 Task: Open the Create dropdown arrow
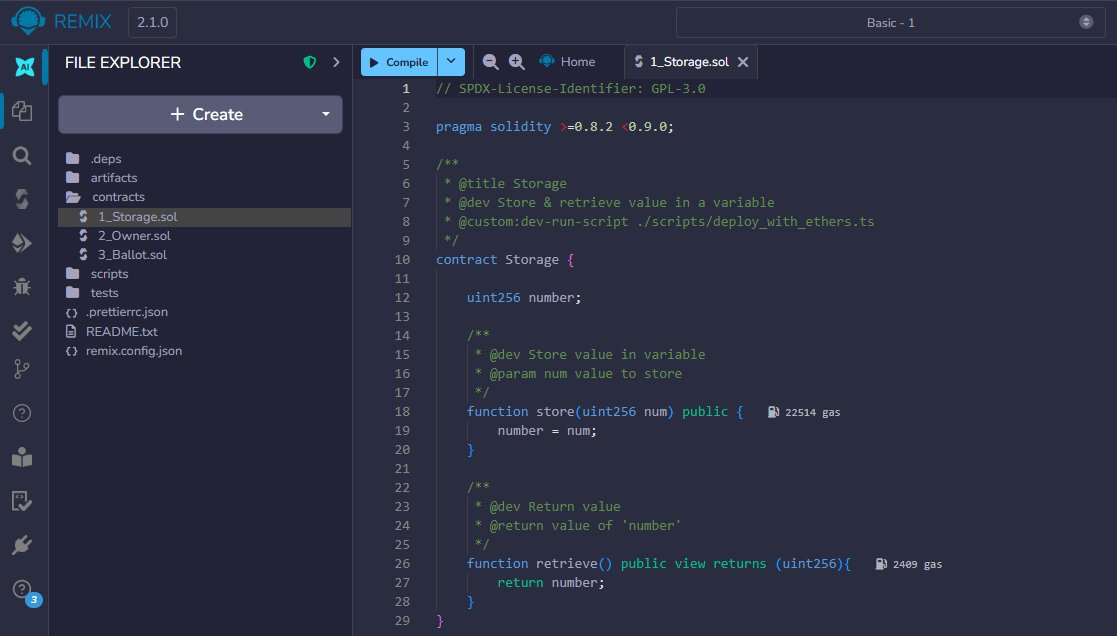coord(326,115)
